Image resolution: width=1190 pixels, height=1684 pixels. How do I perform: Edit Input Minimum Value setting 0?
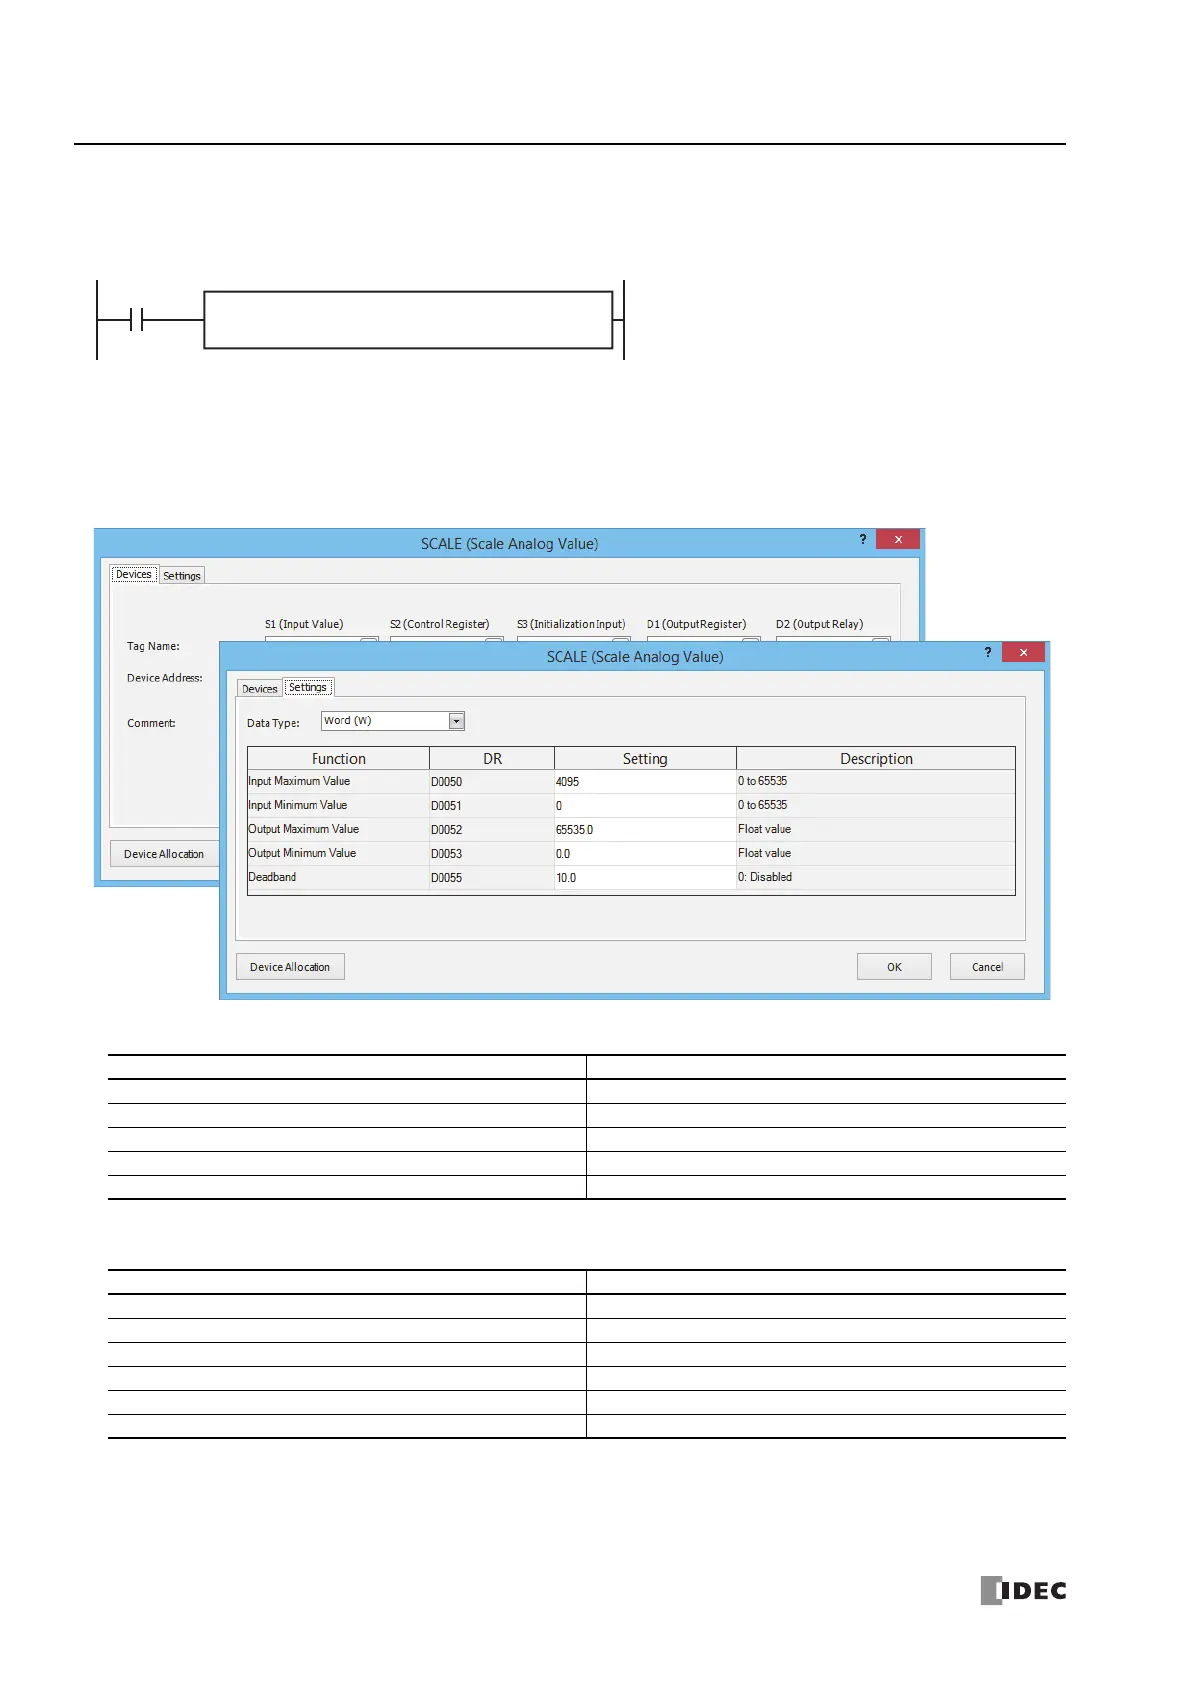(645, 806)
